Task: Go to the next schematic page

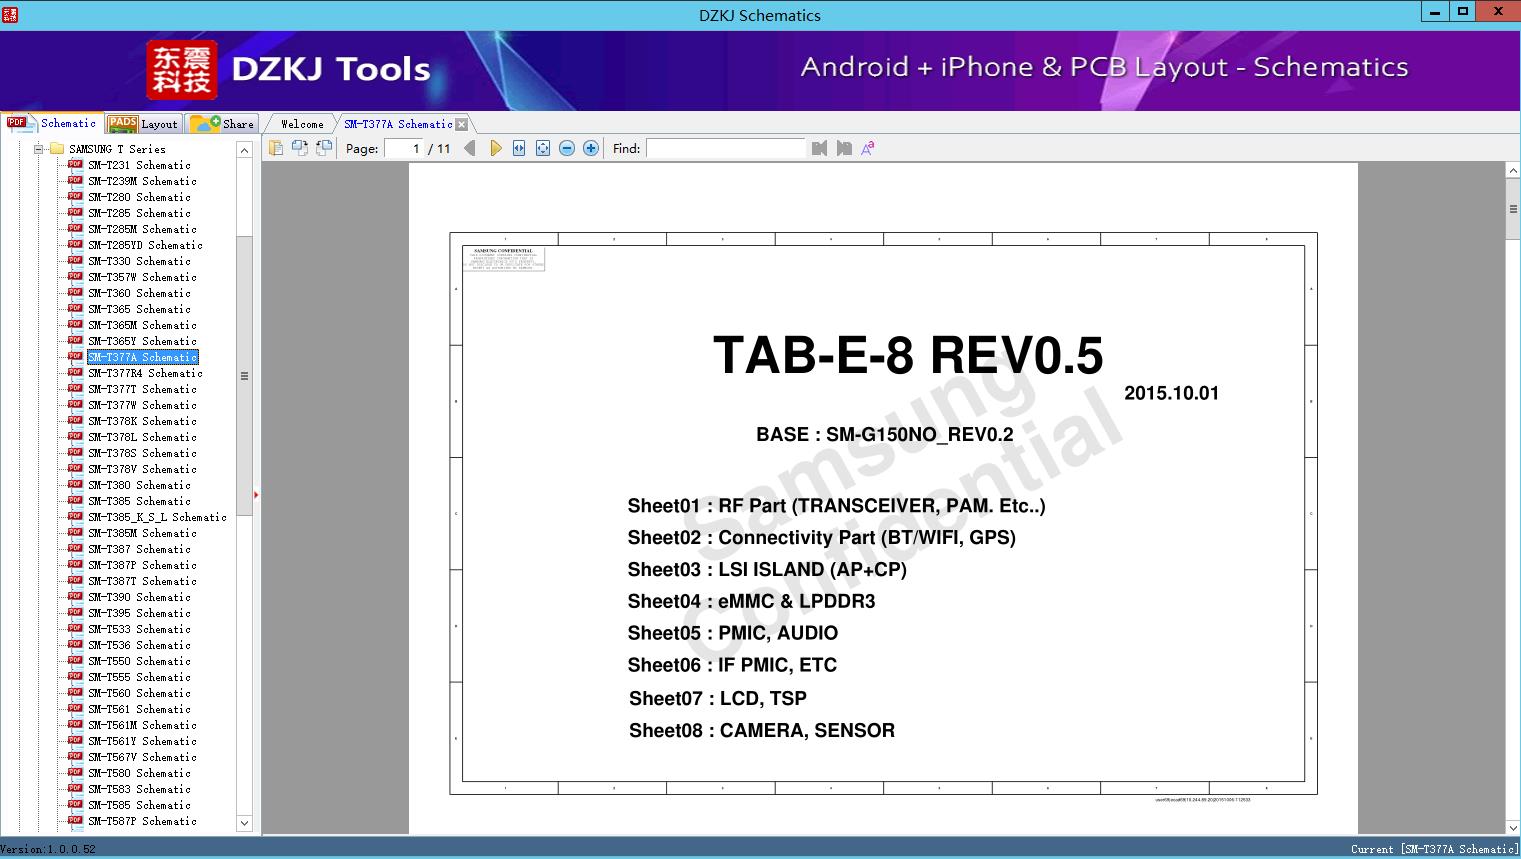Action: 495,148
